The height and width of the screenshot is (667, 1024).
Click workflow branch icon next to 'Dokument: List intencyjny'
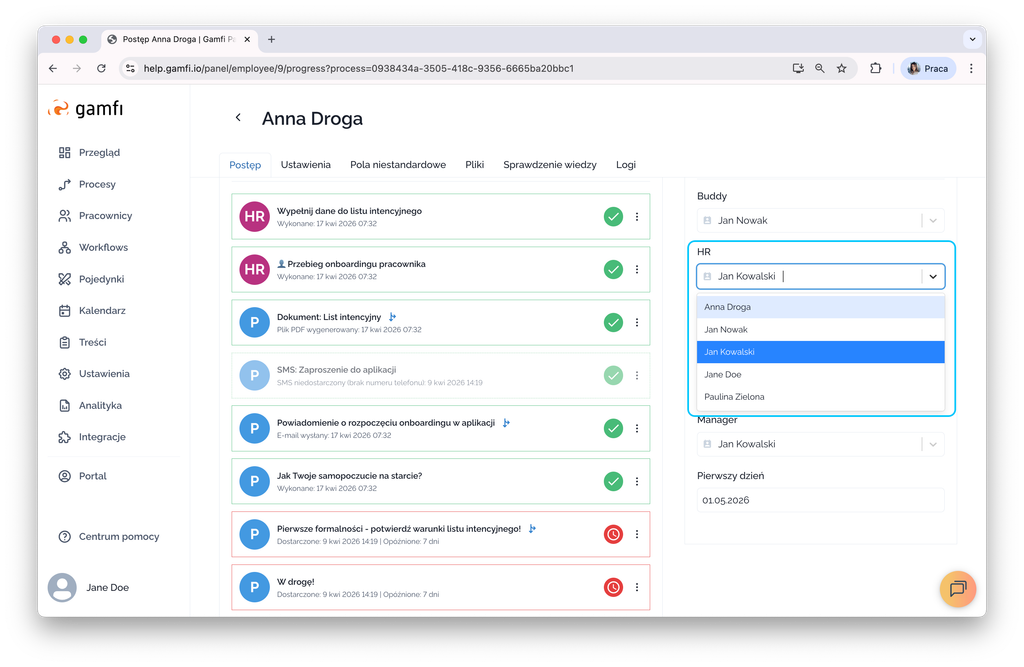[393, 317]
